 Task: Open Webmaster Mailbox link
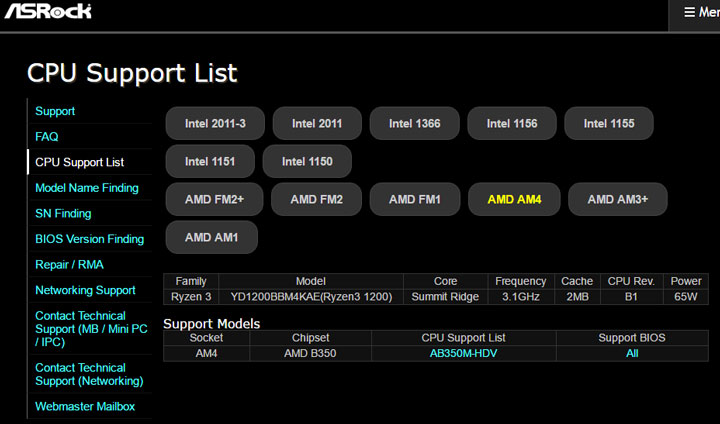coord(85,407)
